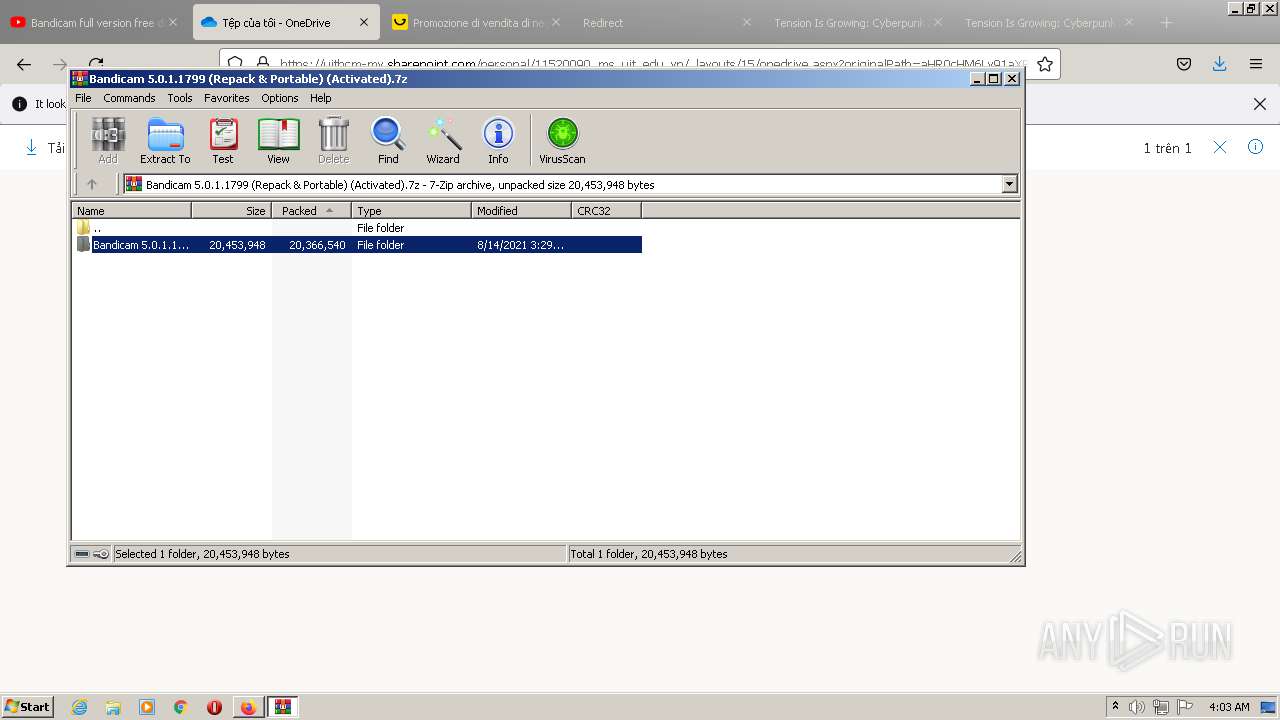
Task: Sort by the Modified column header
Action: [522, 211]
